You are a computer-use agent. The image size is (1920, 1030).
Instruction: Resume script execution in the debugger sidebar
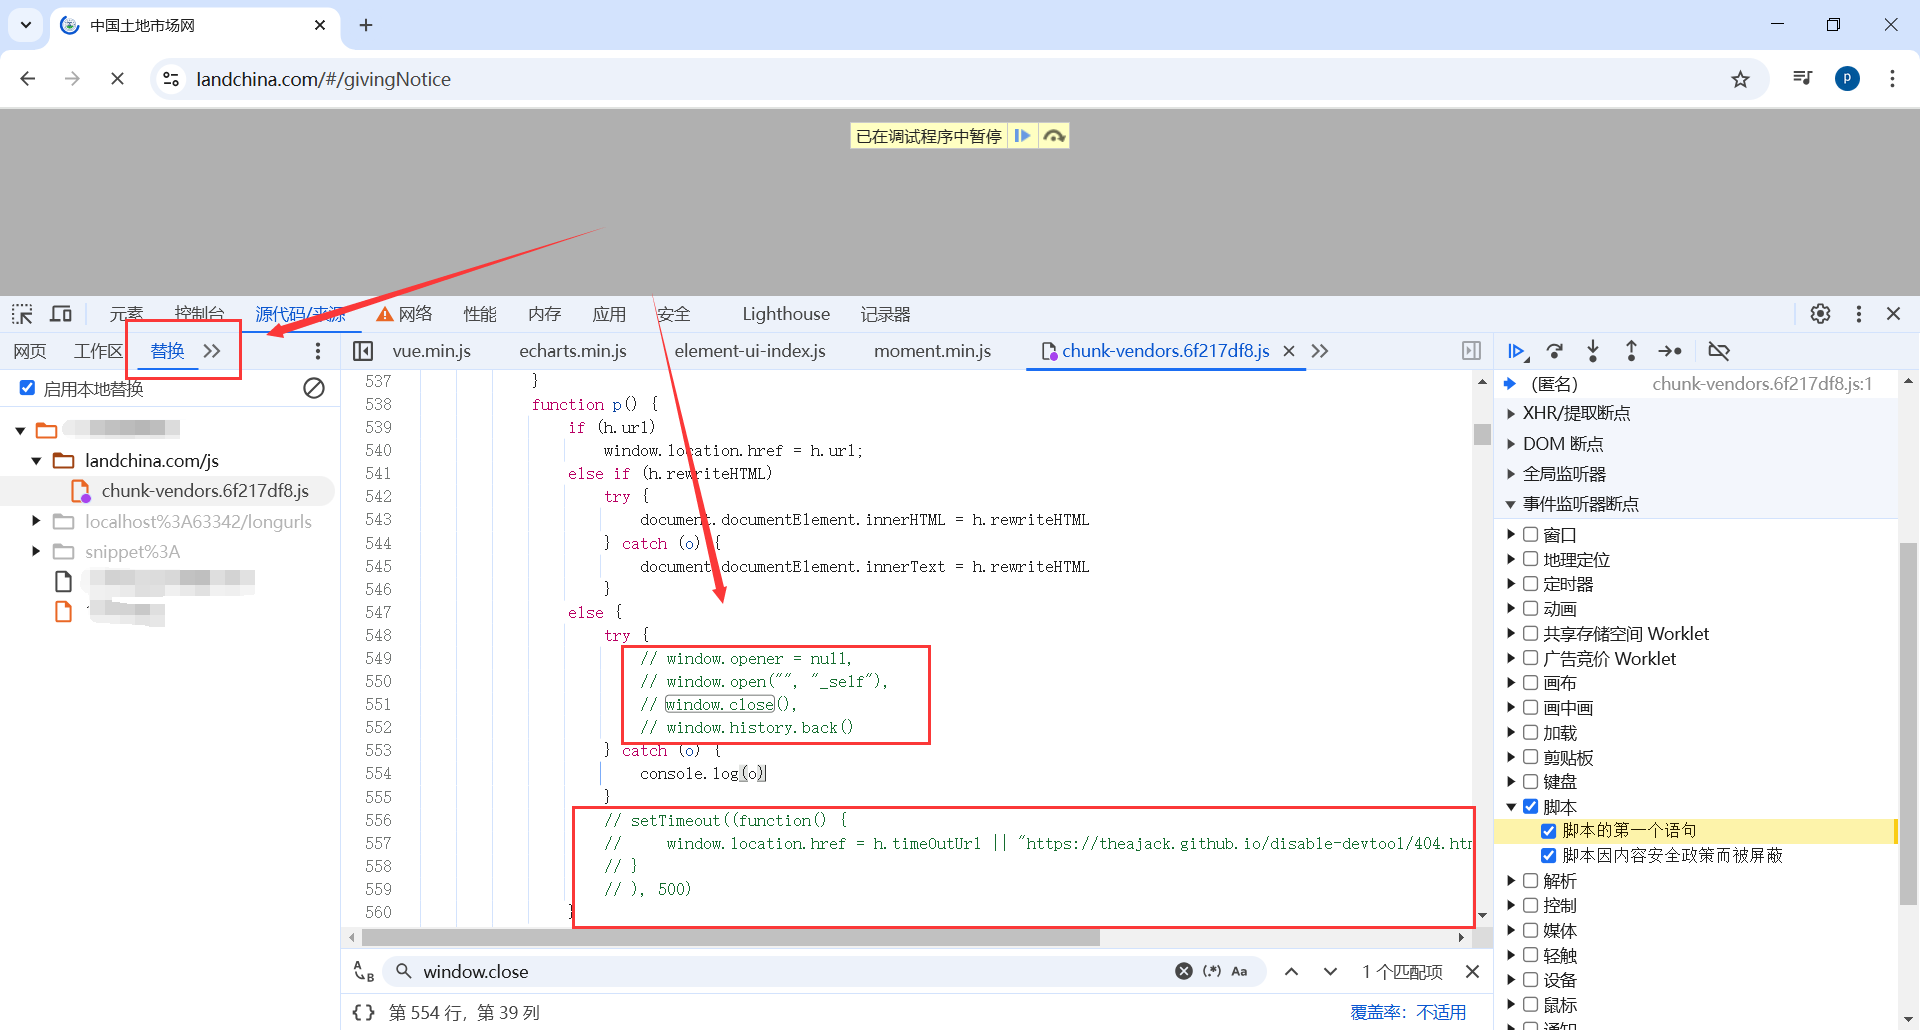(x=1517, y=351)
